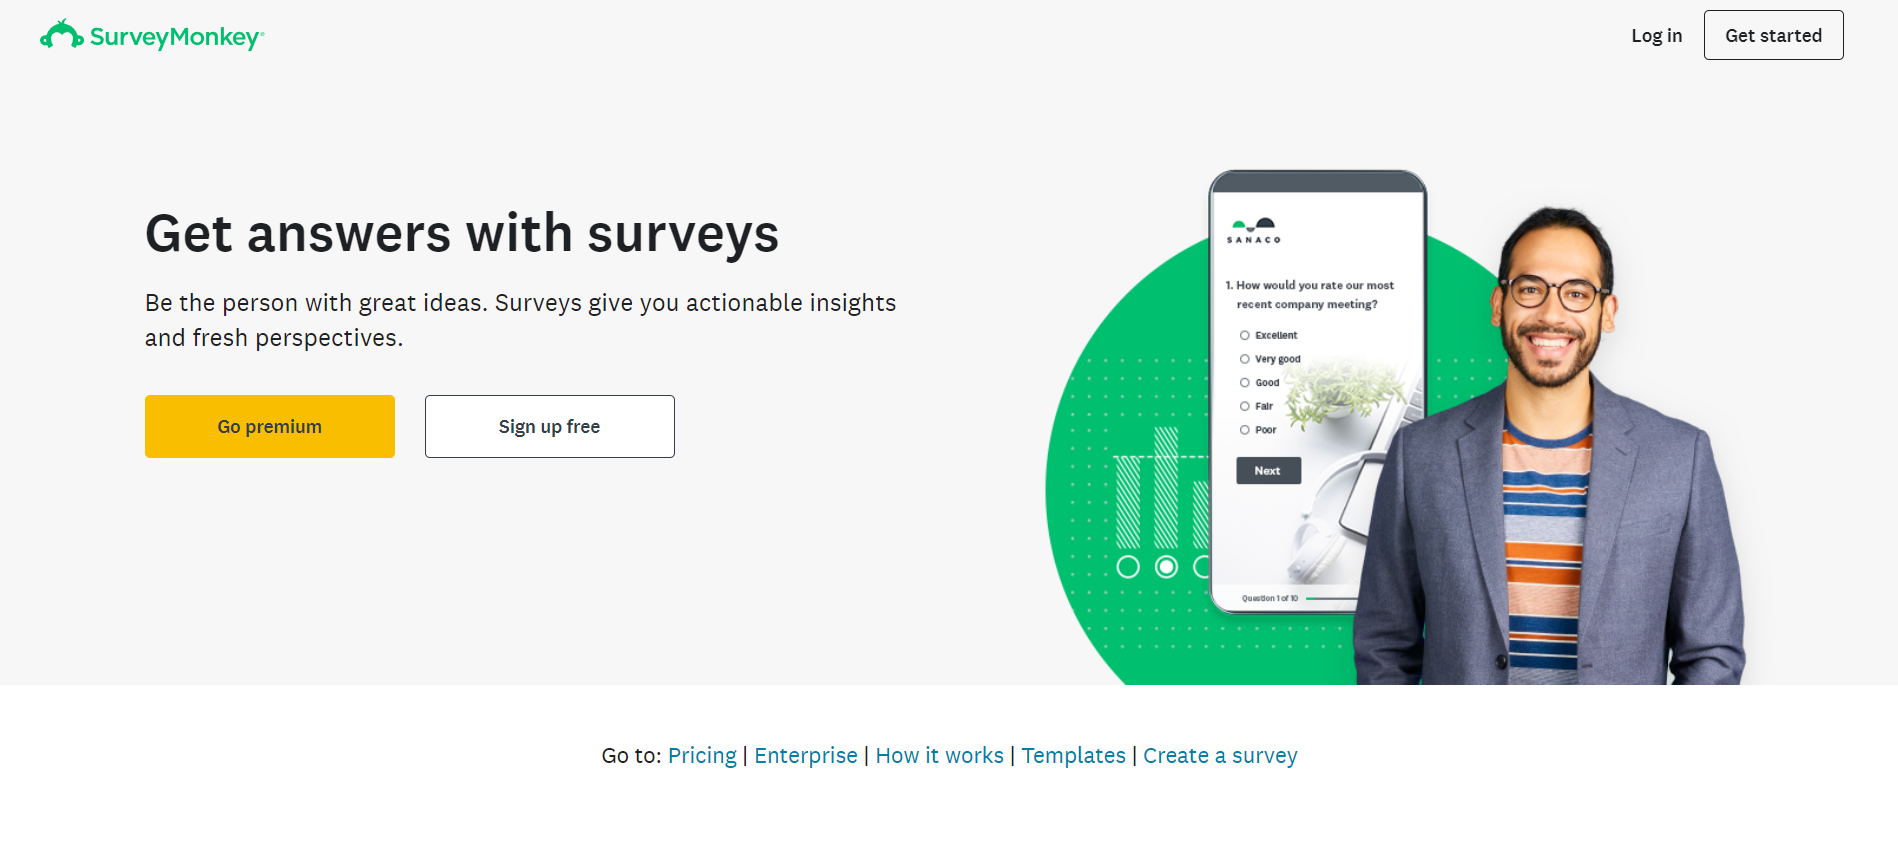
Task: Click the filled circle marker under chart
Action: [1166, 567]
